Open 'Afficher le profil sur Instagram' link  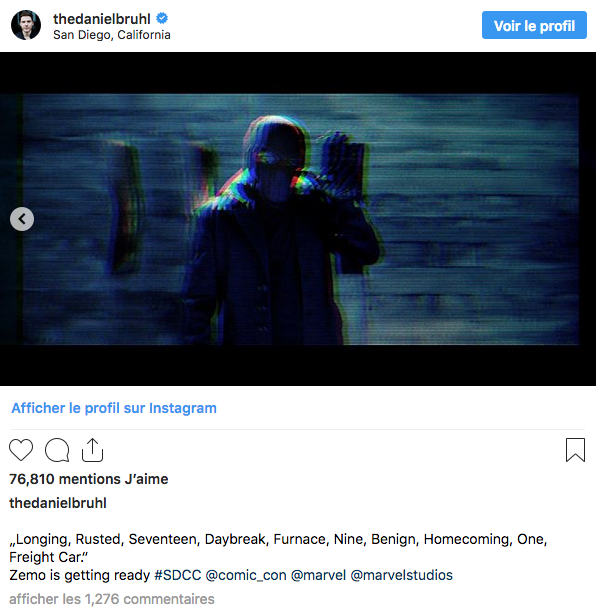click(114, 408)
